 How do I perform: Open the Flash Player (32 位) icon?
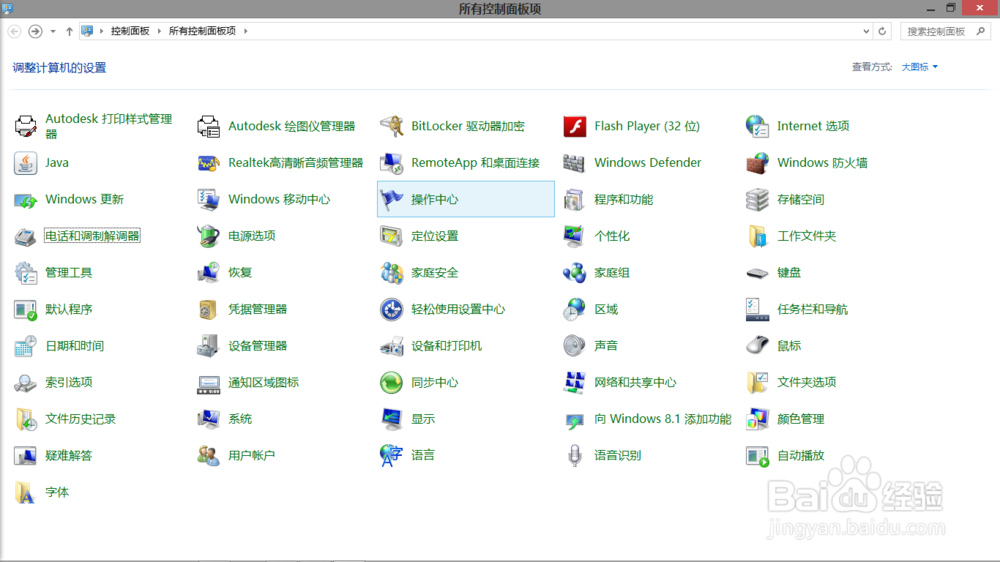(575, 126)
